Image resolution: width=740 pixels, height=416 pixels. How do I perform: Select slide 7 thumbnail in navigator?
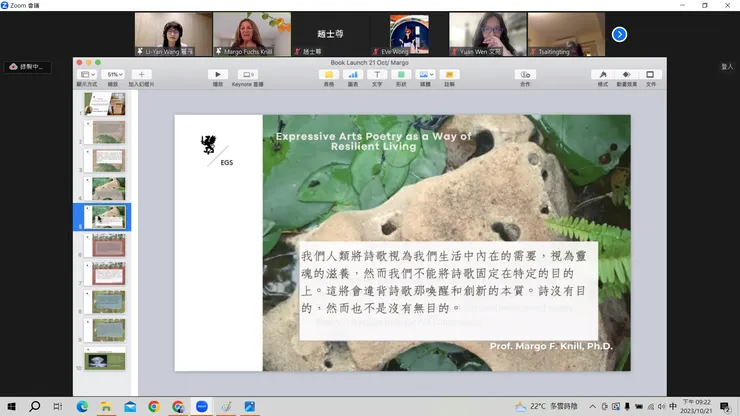tap(105, 274)
